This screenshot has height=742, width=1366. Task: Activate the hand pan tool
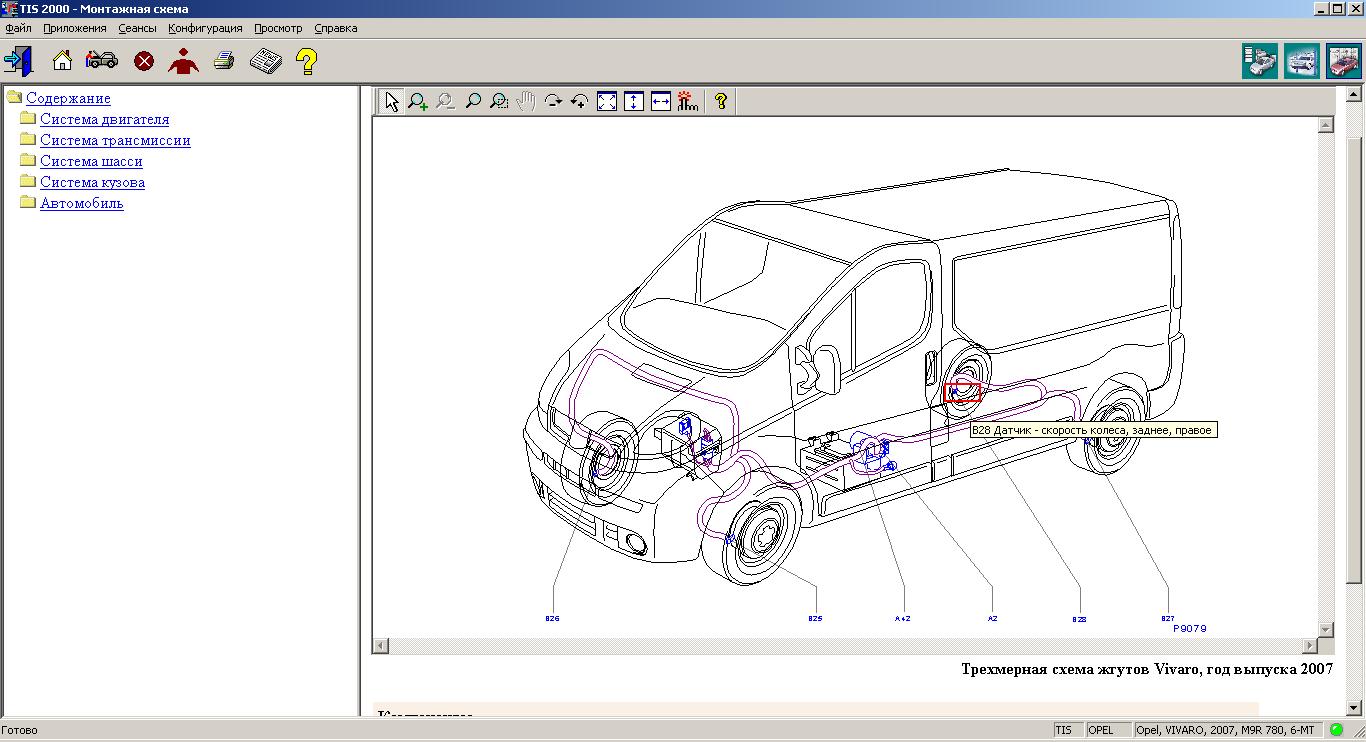pyautogui.click(x=525, y=101)
